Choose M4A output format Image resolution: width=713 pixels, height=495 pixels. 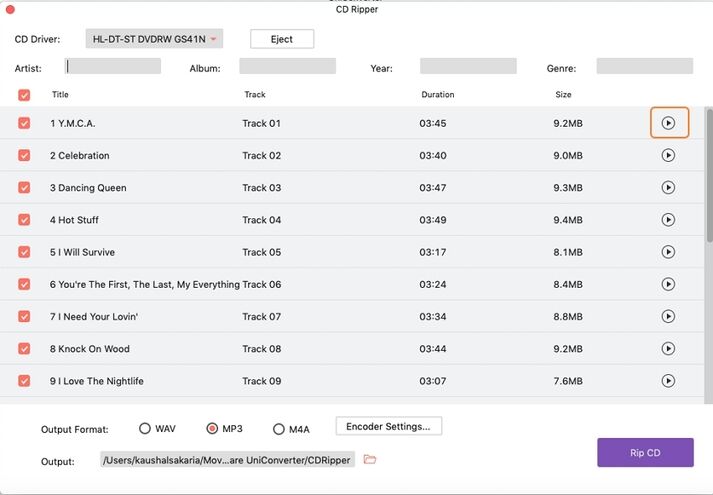[x=278, y=429]
